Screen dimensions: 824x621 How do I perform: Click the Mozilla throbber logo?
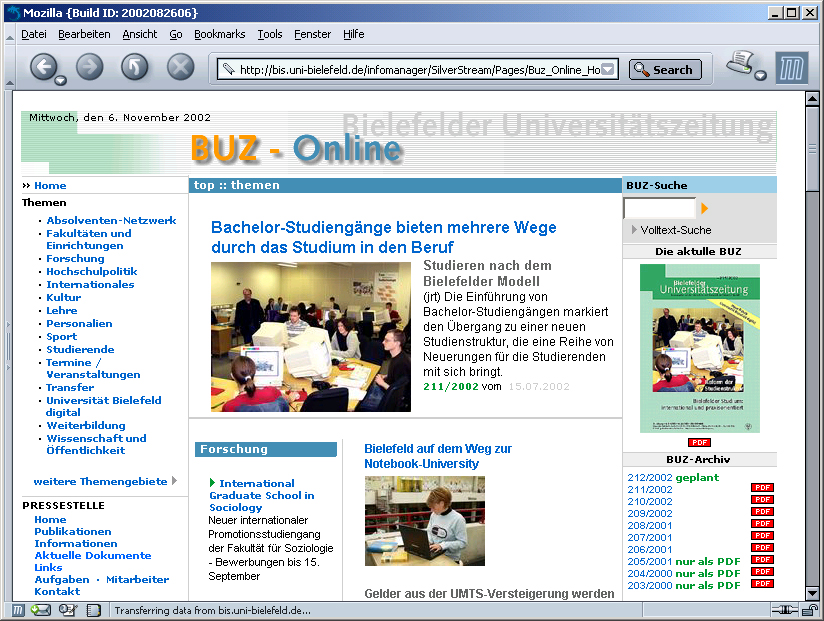[791, 67]
